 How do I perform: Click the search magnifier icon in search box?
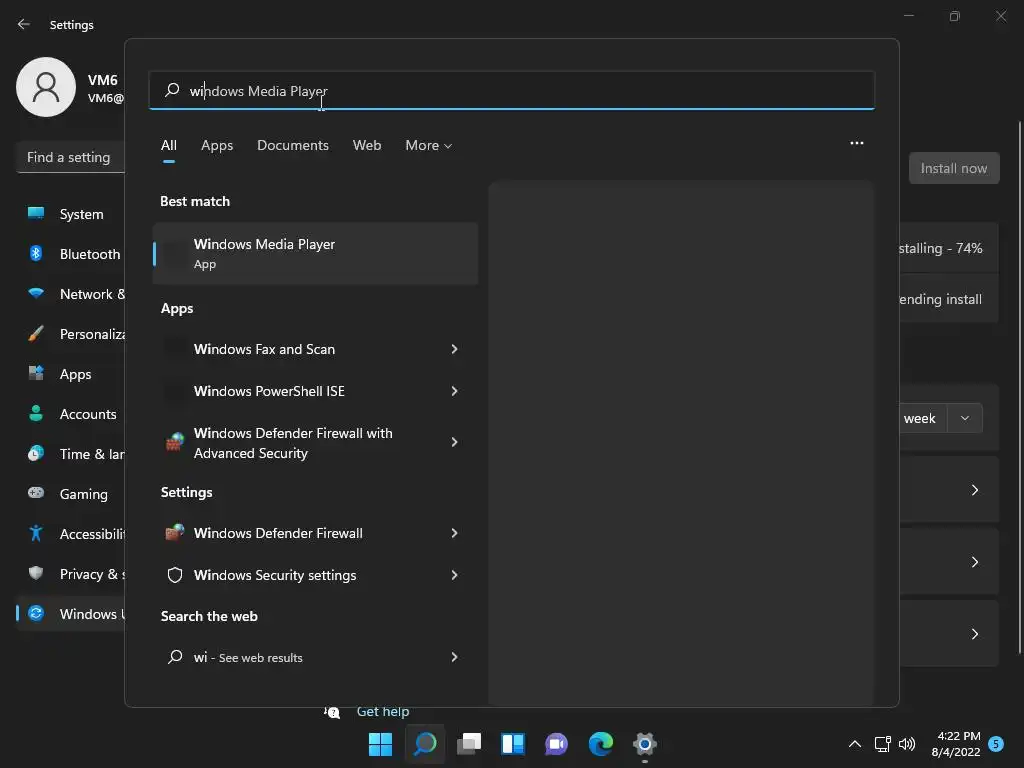coord(172,90)
